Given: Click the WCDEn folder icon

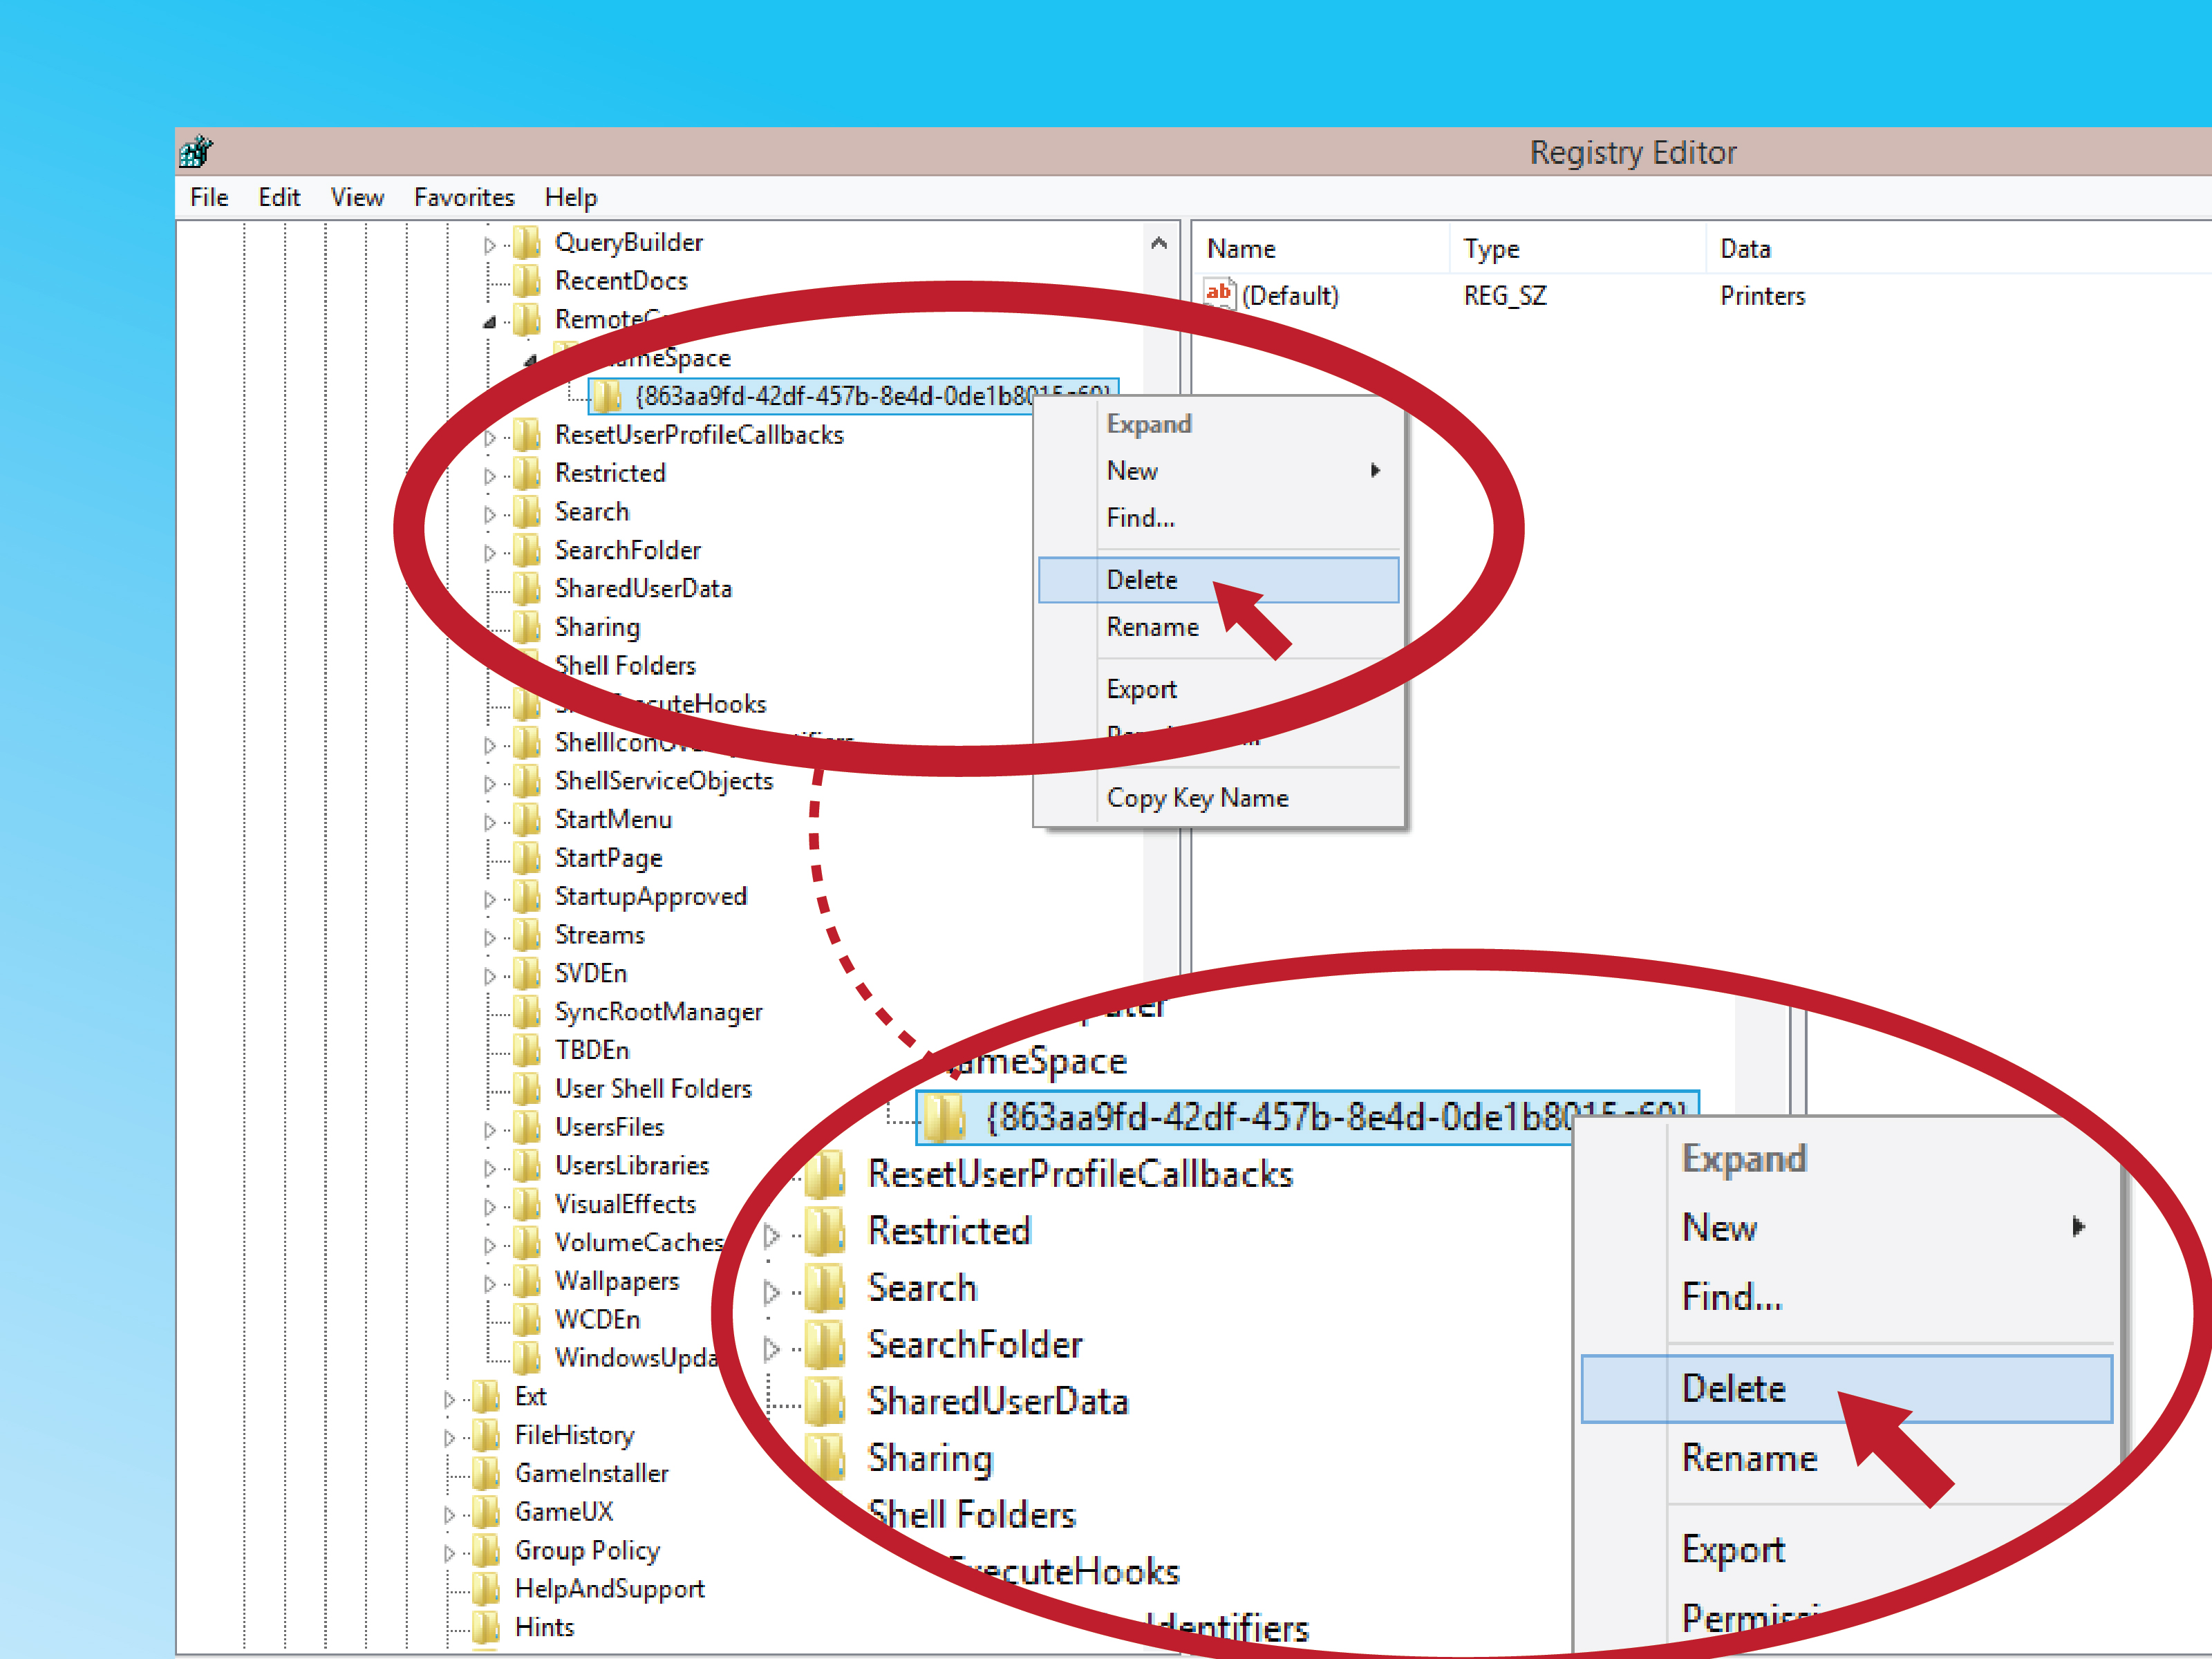Looking at the screenshot, I should click(x=527, y=1319).
